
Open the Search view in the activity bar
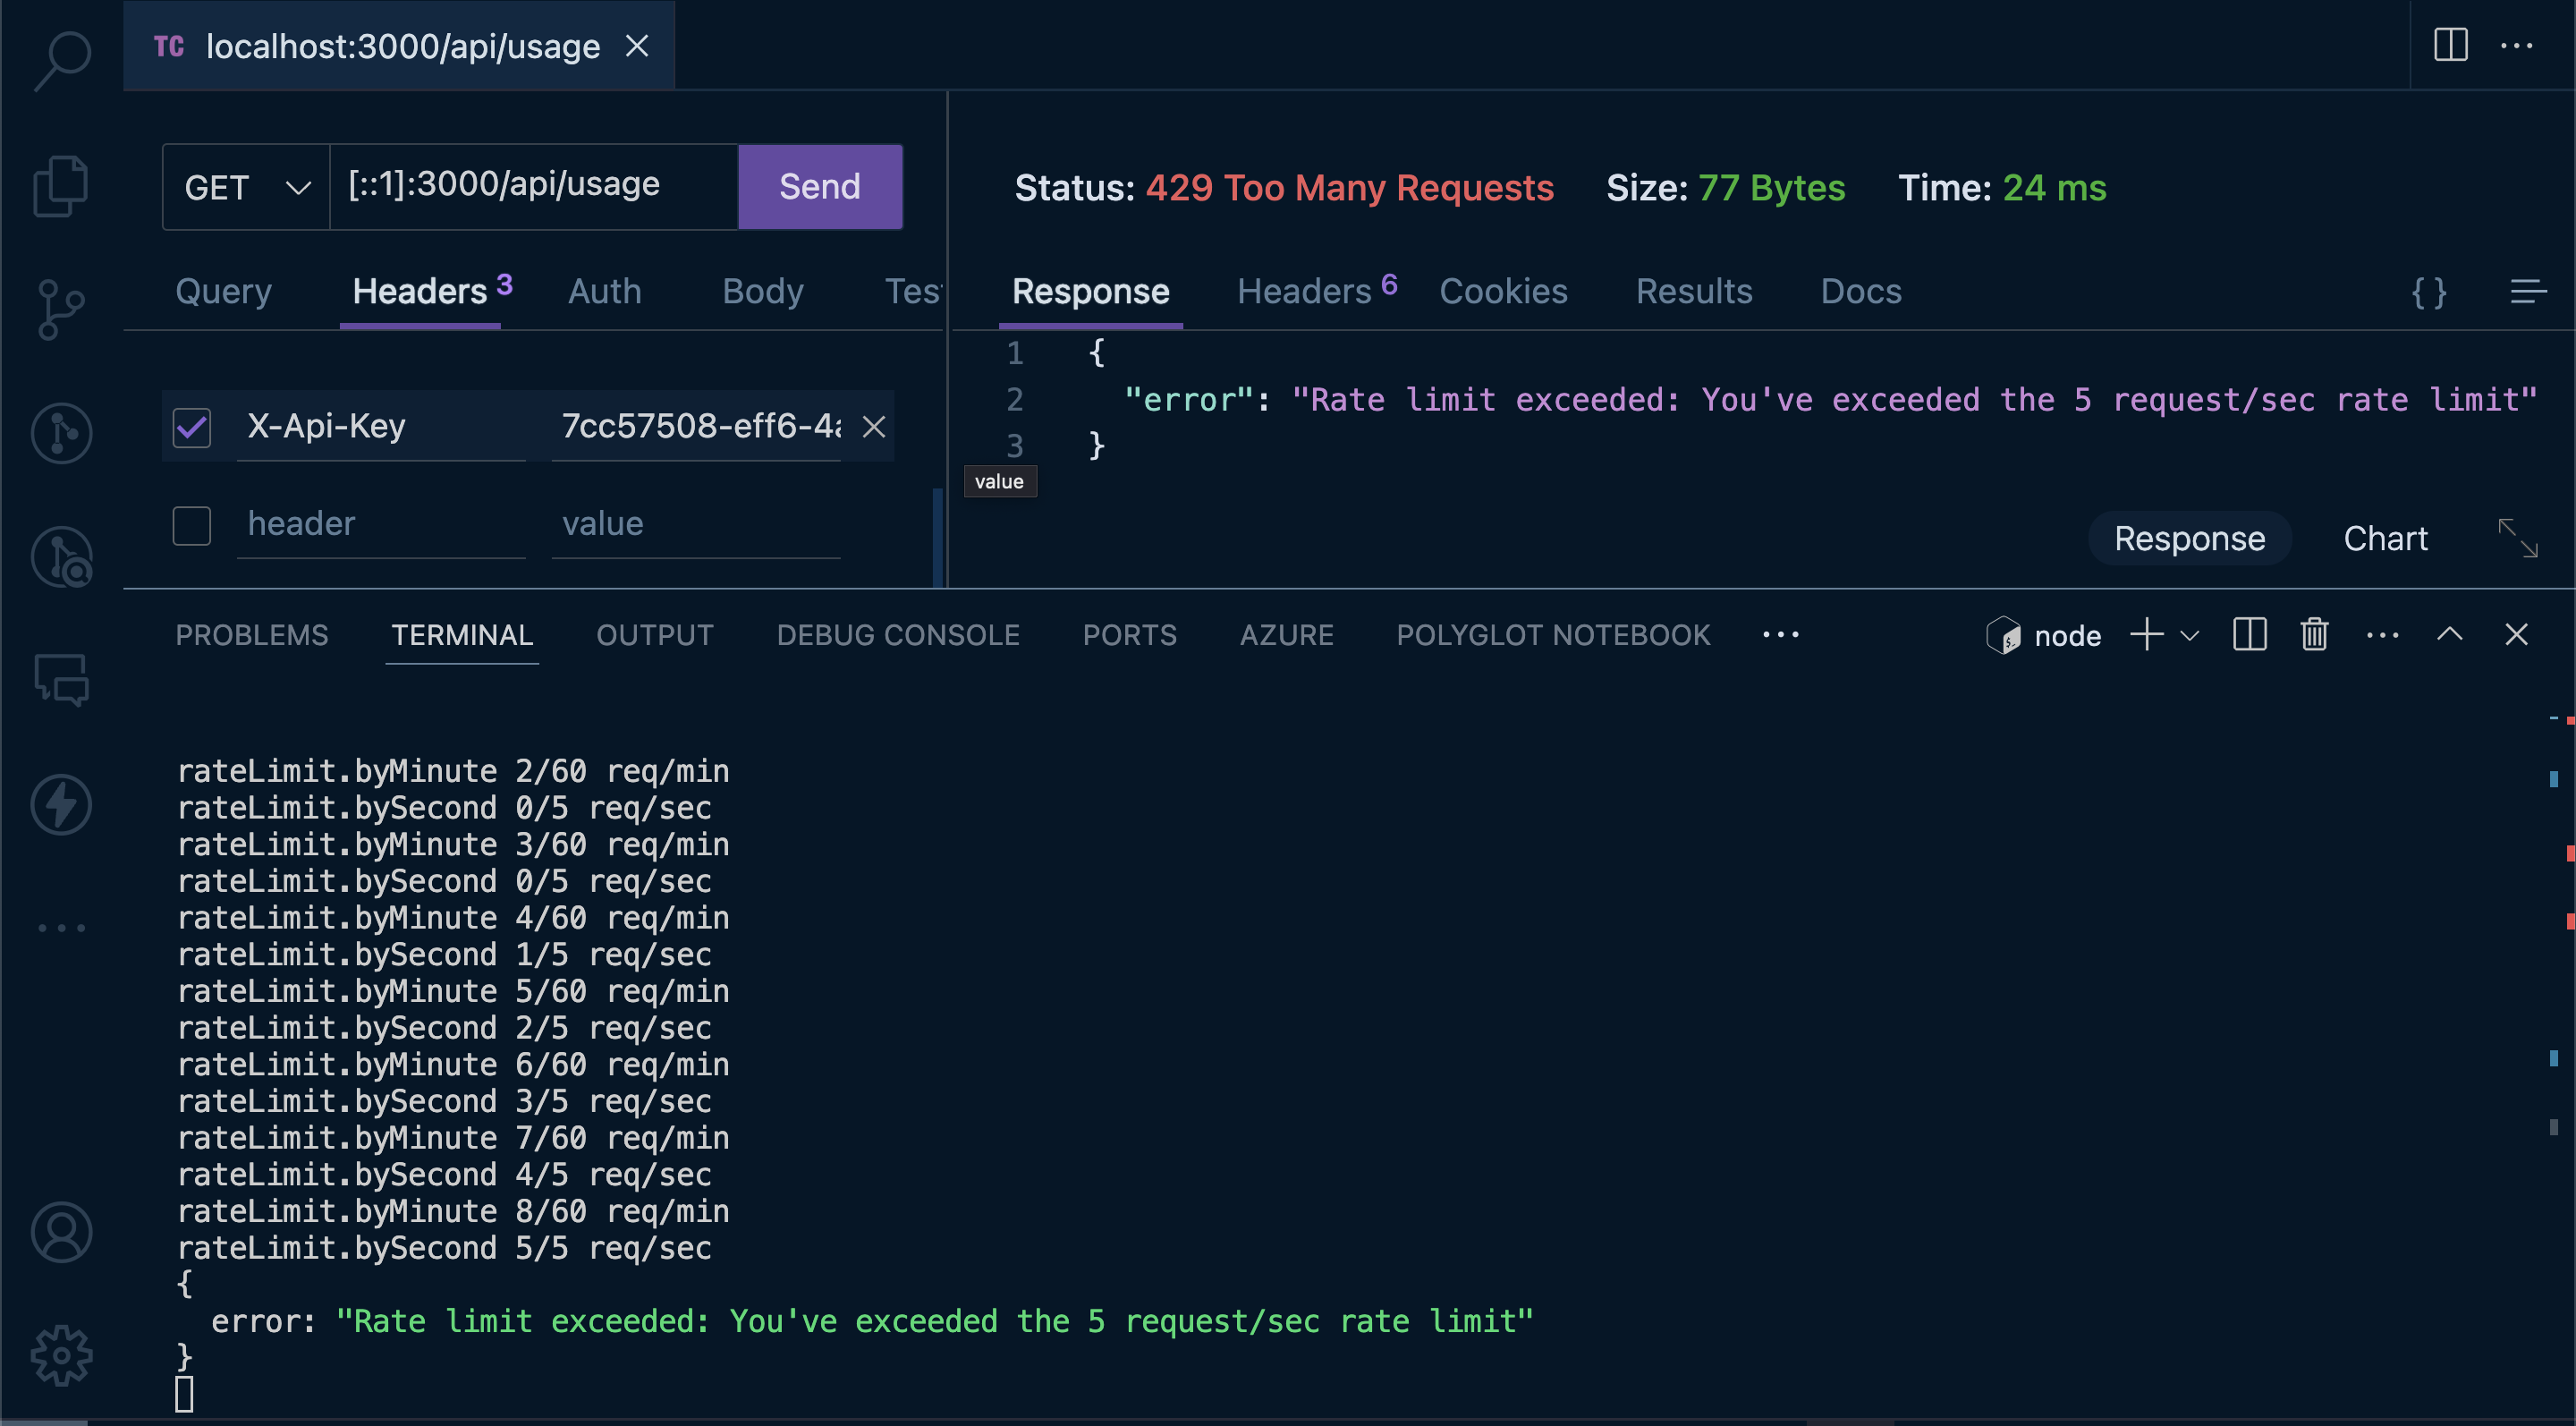60,60
